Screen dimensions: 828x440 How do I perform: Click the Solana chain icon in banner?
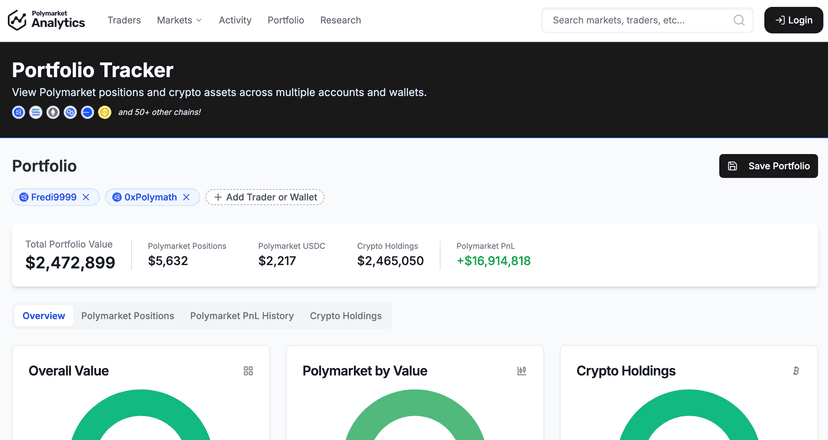(x=36, y=113)
